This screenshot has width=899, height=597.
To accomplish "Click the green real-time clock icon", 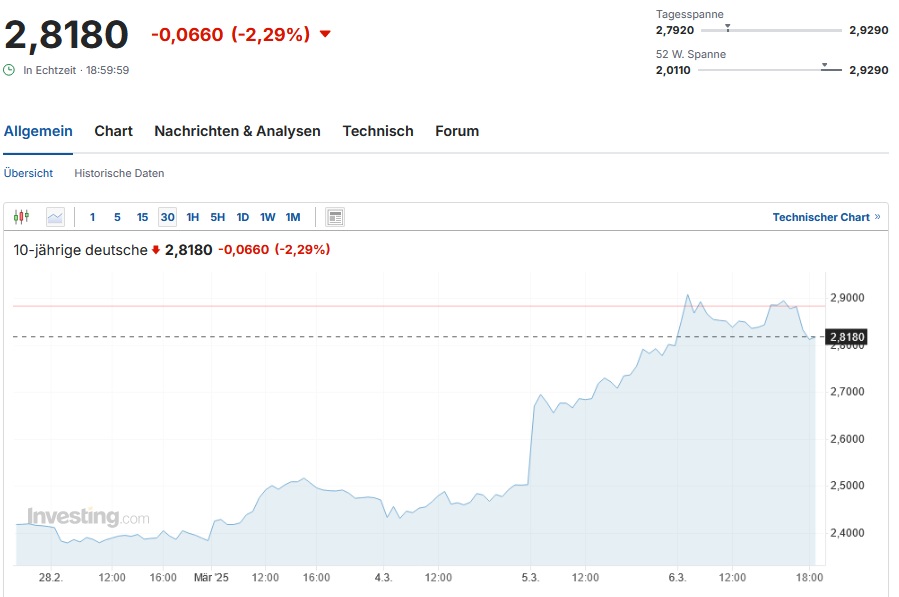I will 10,70.
